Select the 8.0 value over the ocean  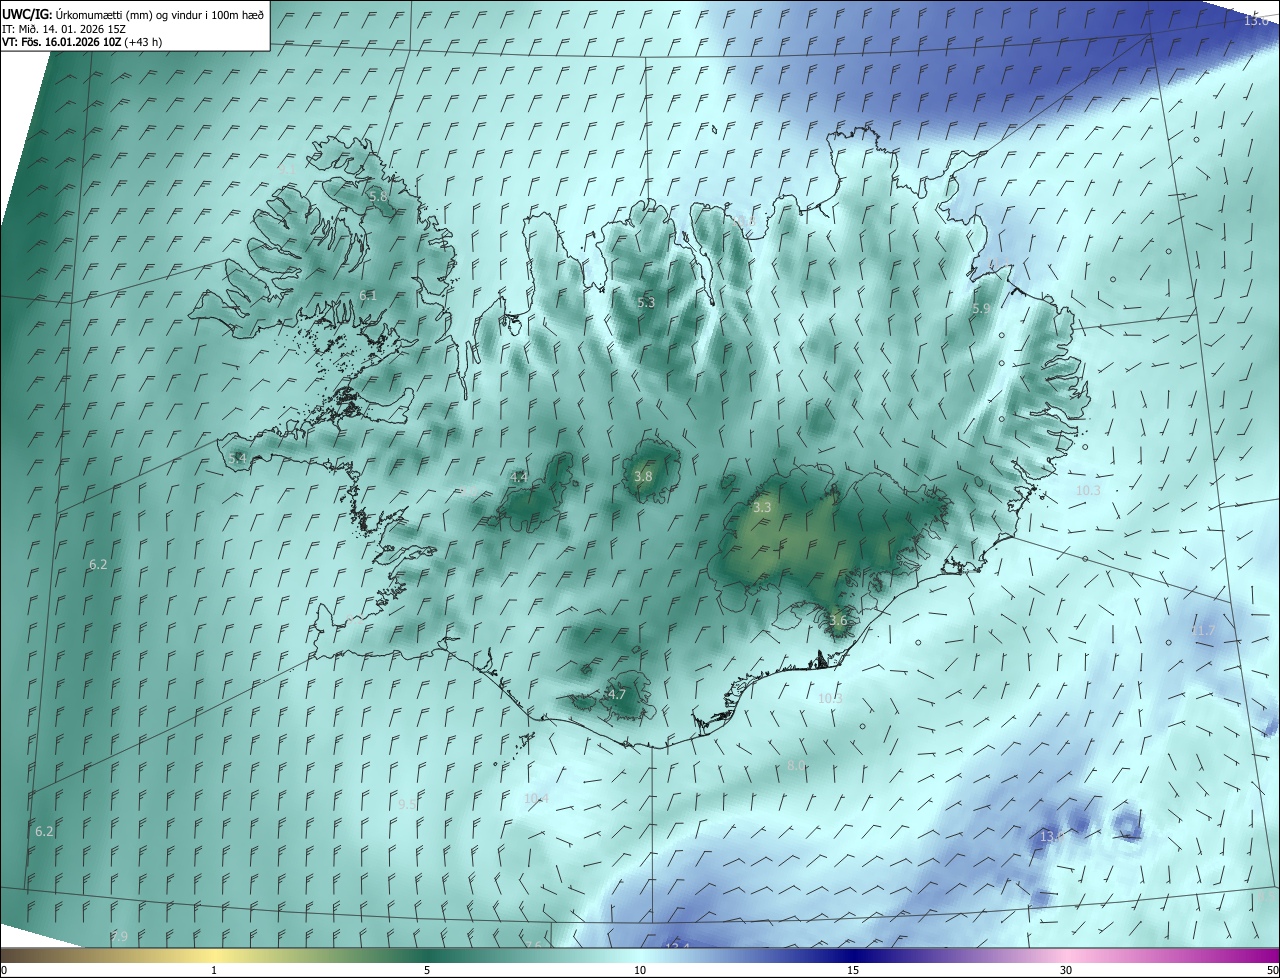(796, 766)
